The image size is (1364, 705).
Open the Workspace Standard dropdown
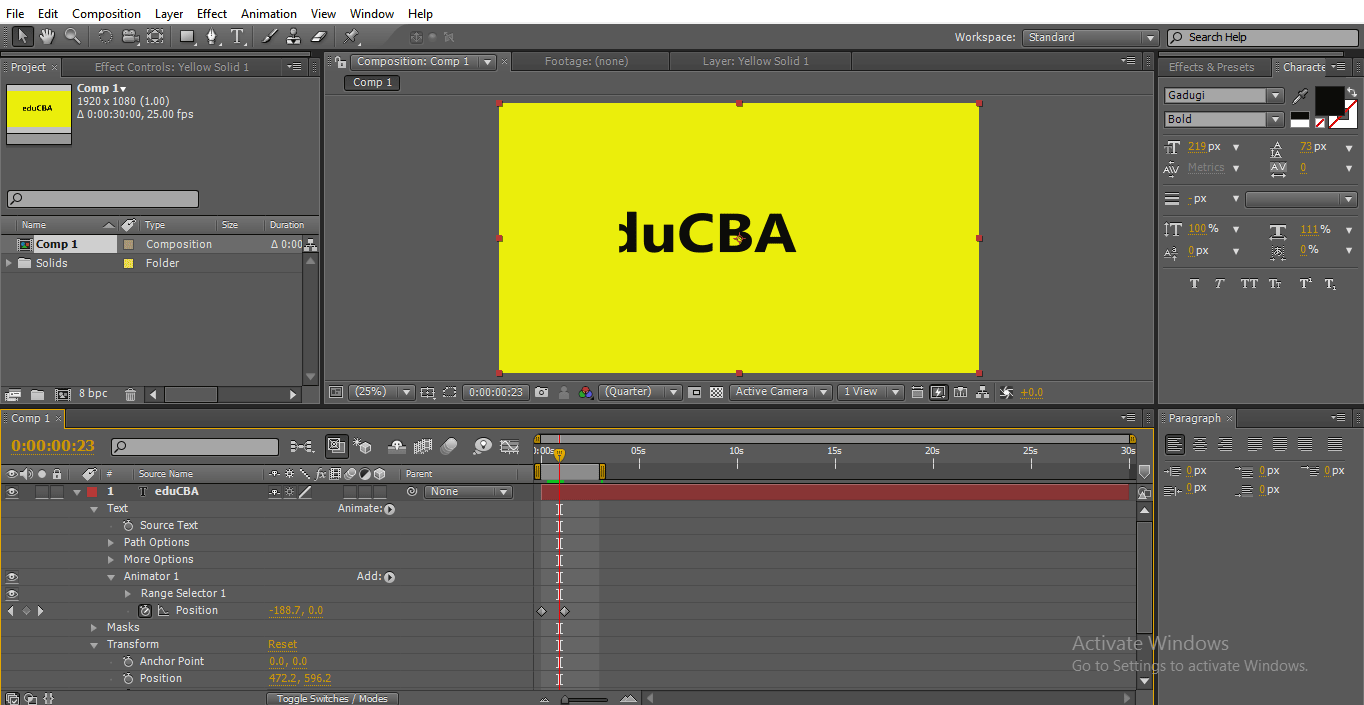point(1090,37)
